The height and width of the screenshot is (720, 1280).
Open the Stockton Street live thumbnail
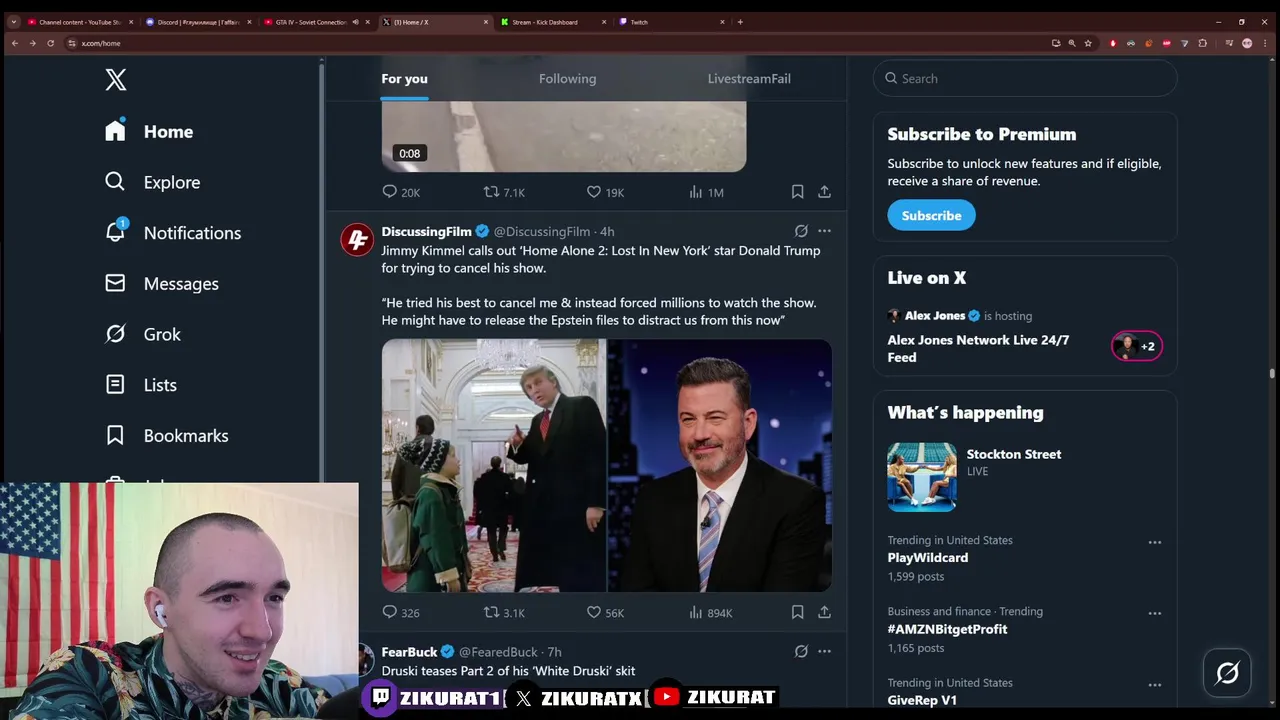click(x=922, y=477)
